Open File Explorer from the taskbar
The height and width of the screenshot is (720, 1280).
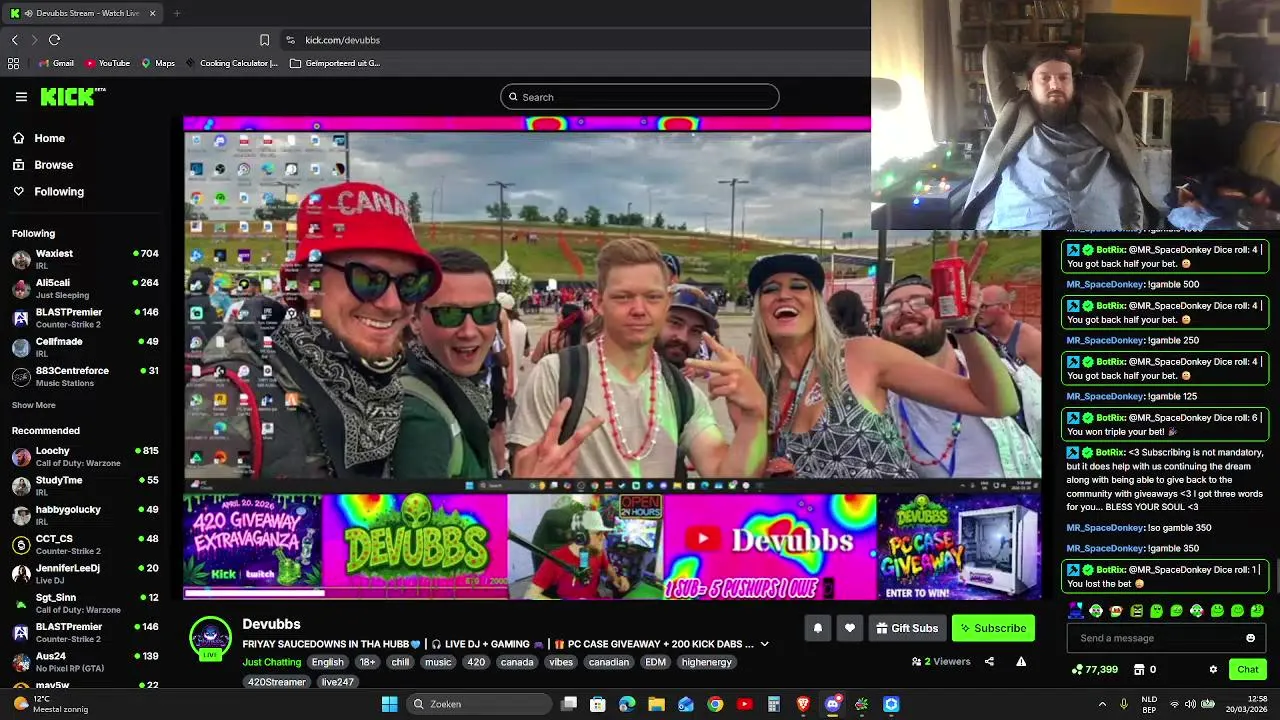click(656, 704)
